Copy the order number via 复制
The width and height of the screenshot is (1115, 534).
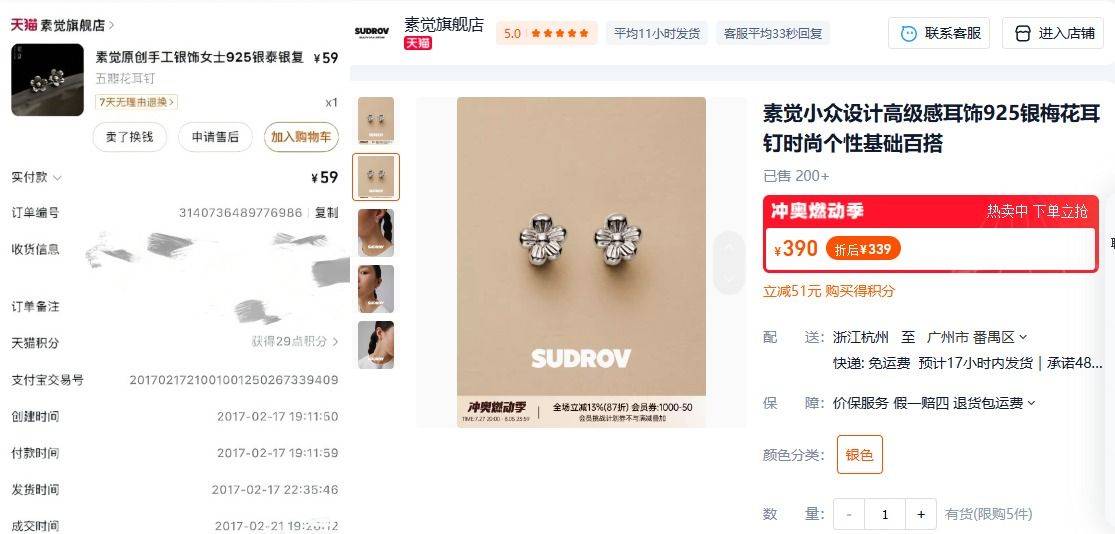tap(326, 213)
